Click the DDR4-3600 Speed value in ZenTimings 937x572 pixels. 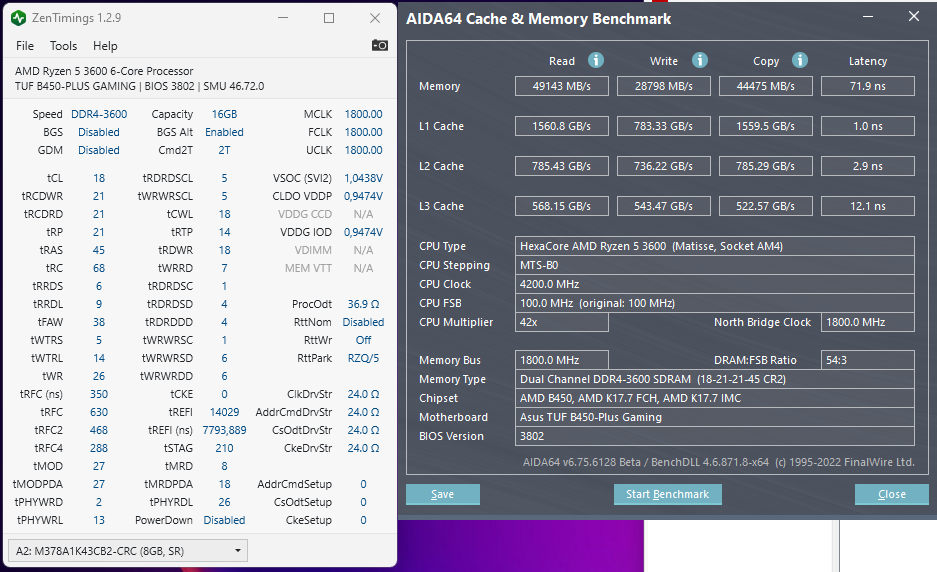tap(99, 114)
